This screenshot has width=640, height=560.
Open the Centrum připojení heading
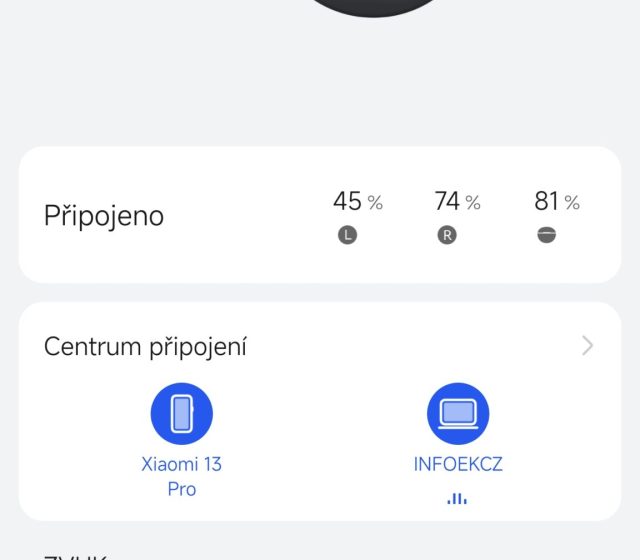pyautogui.click(x=146, y=347)
